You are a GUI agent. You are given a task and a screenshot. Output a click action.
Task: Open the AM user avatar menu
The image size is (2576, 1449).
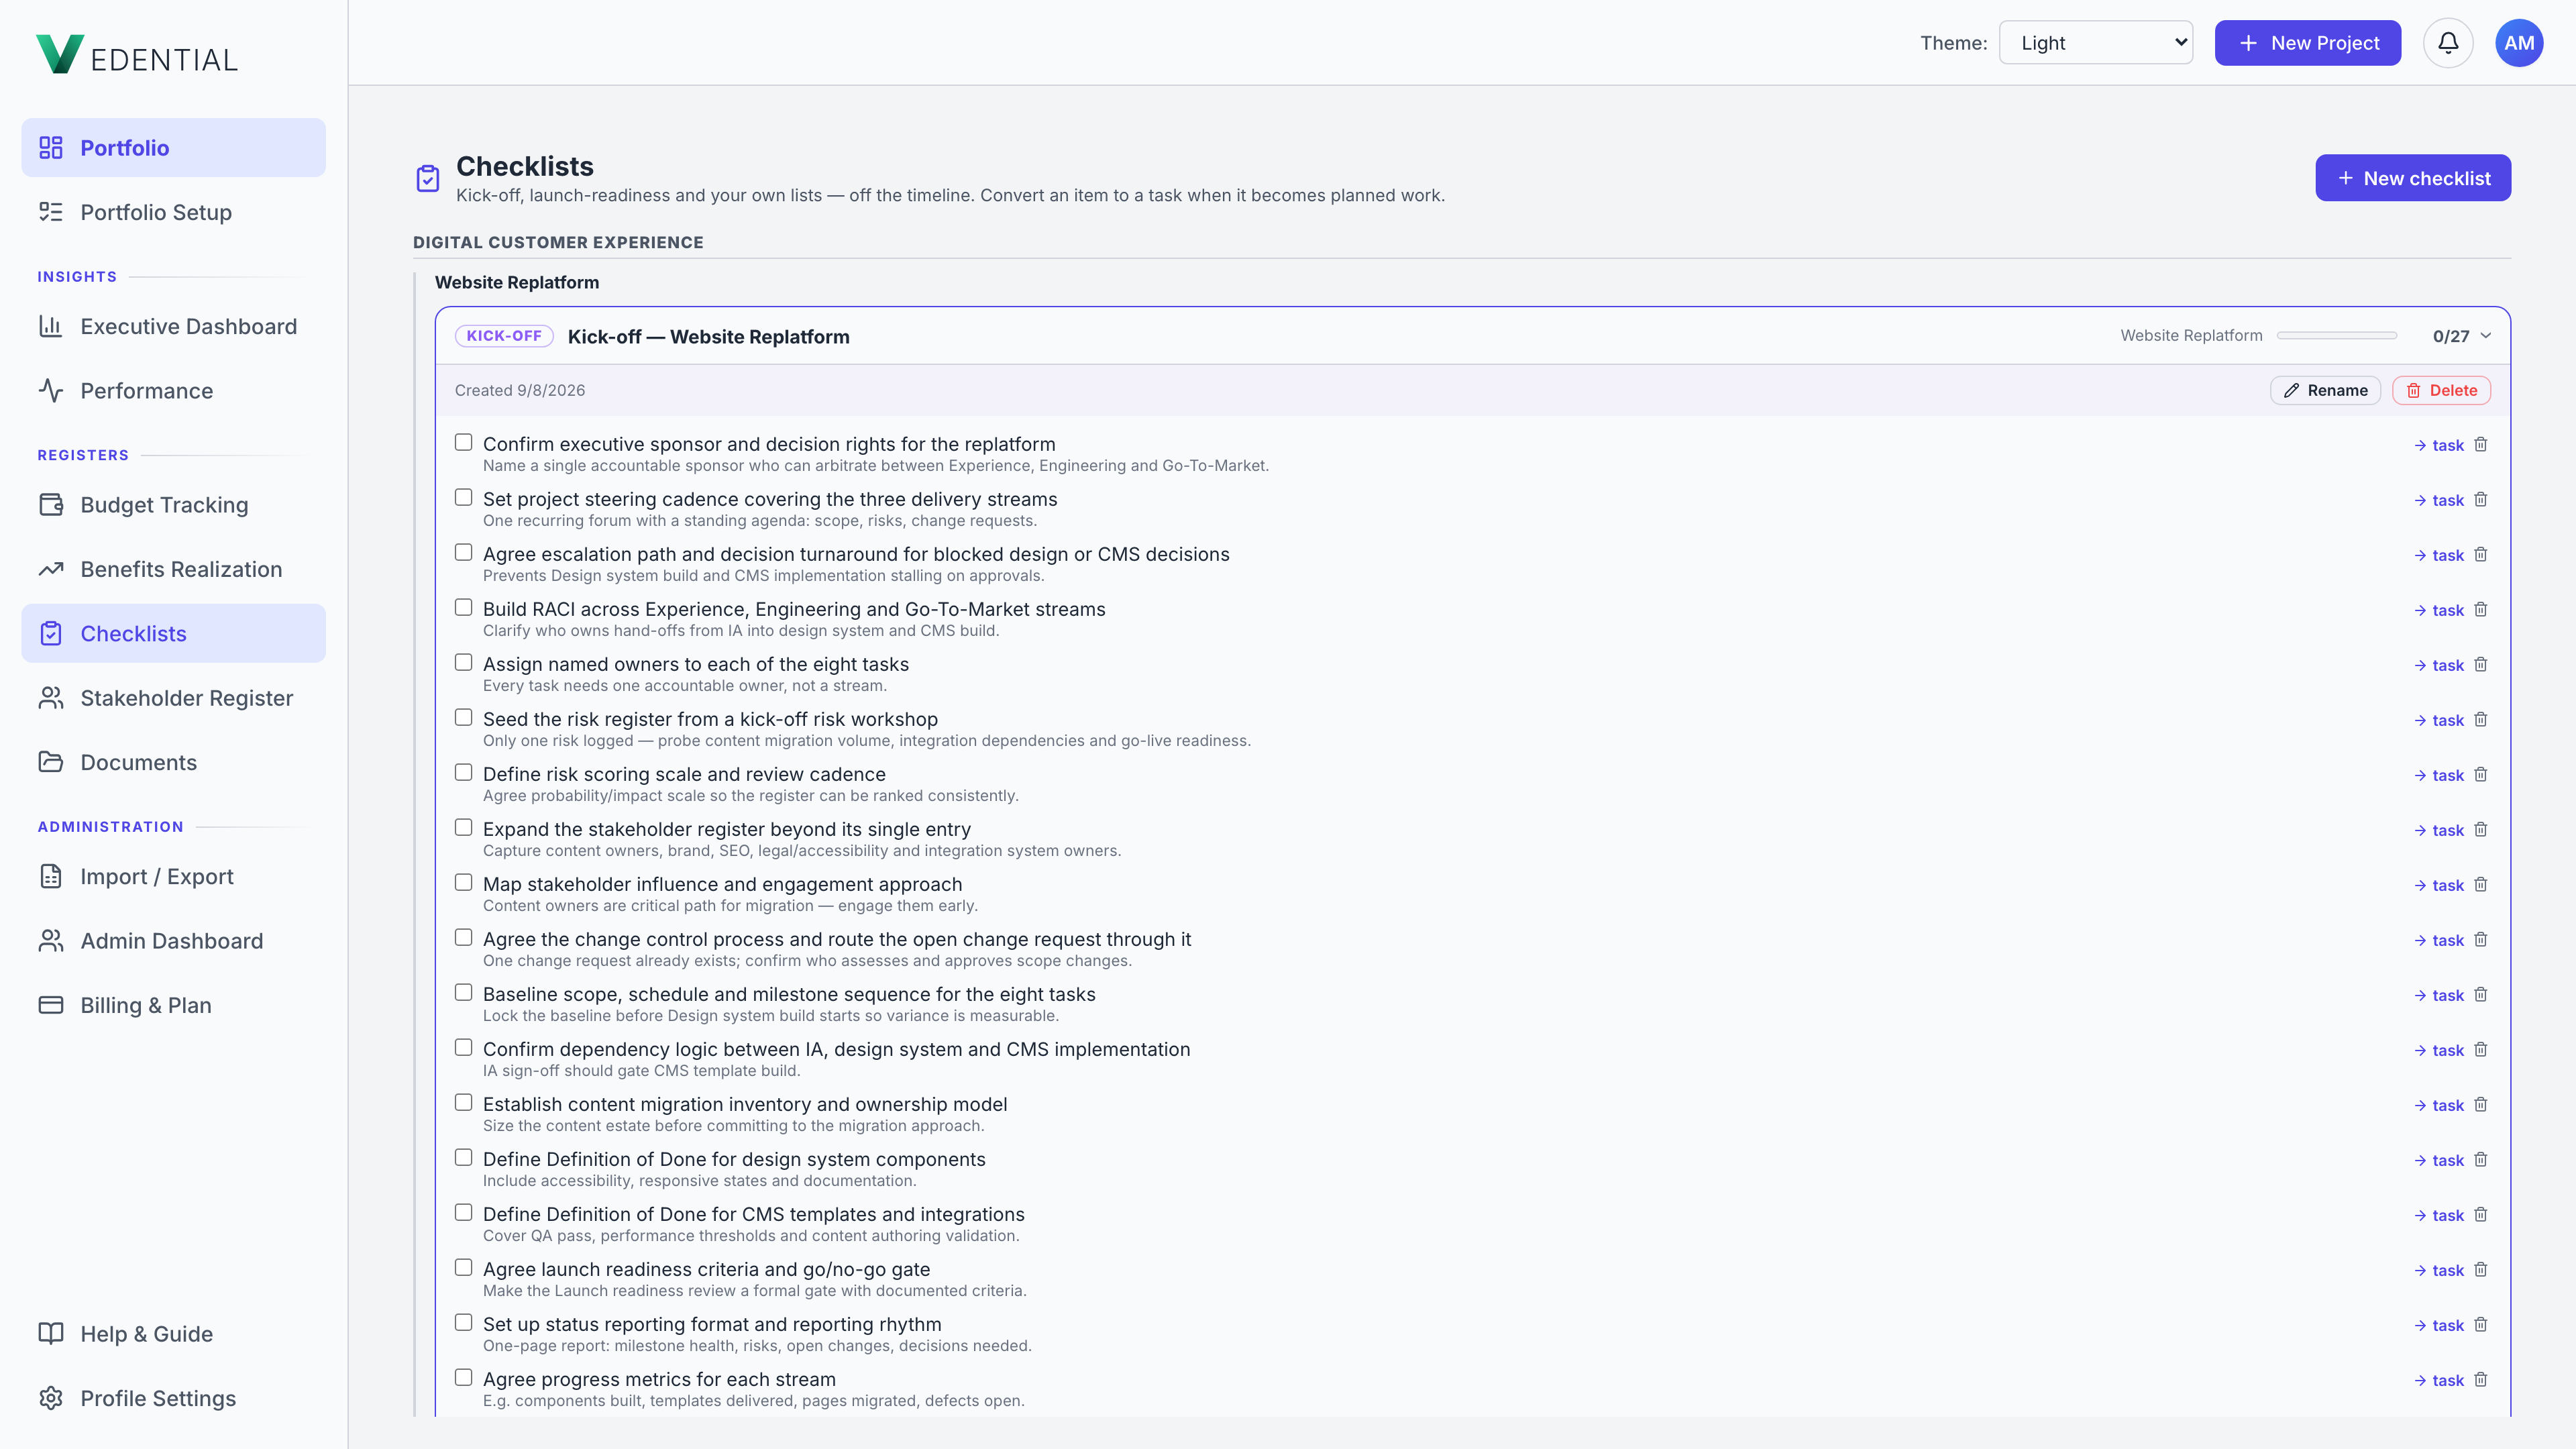coord(2519,43)
